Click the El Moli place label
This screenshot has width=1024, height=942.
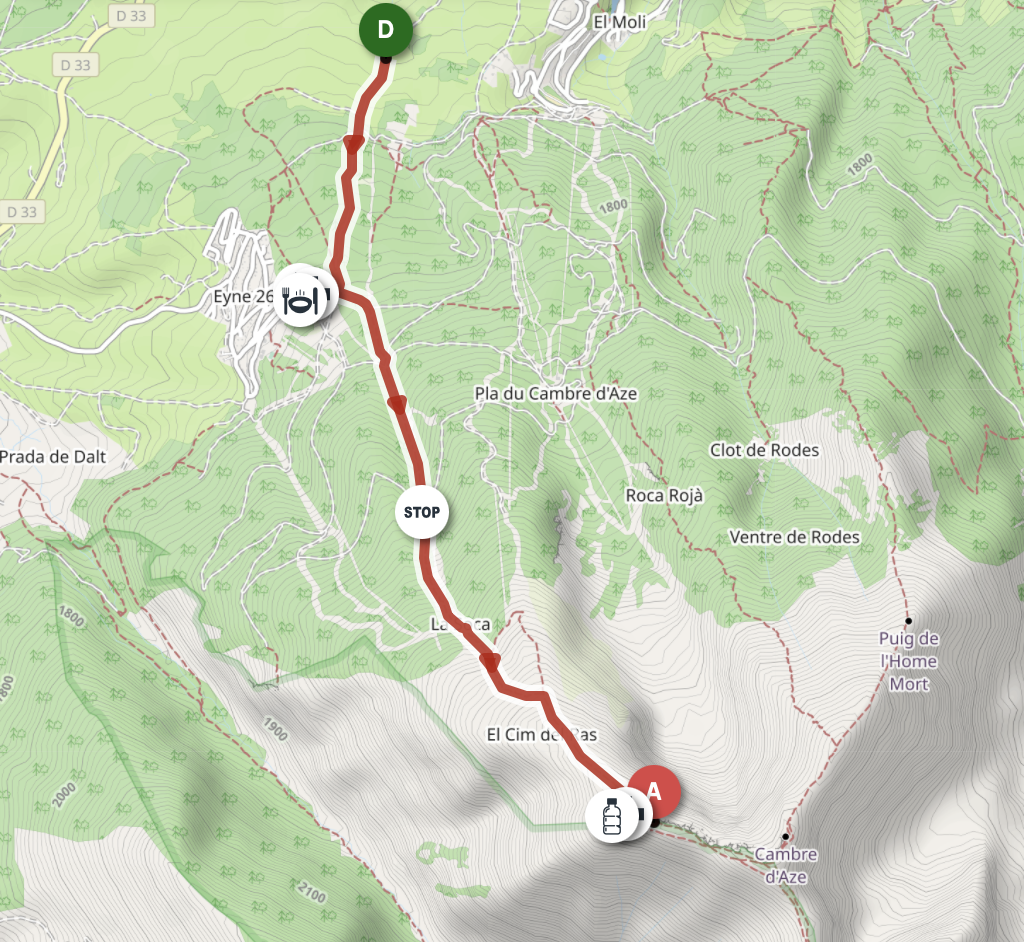tap(620, 22)
